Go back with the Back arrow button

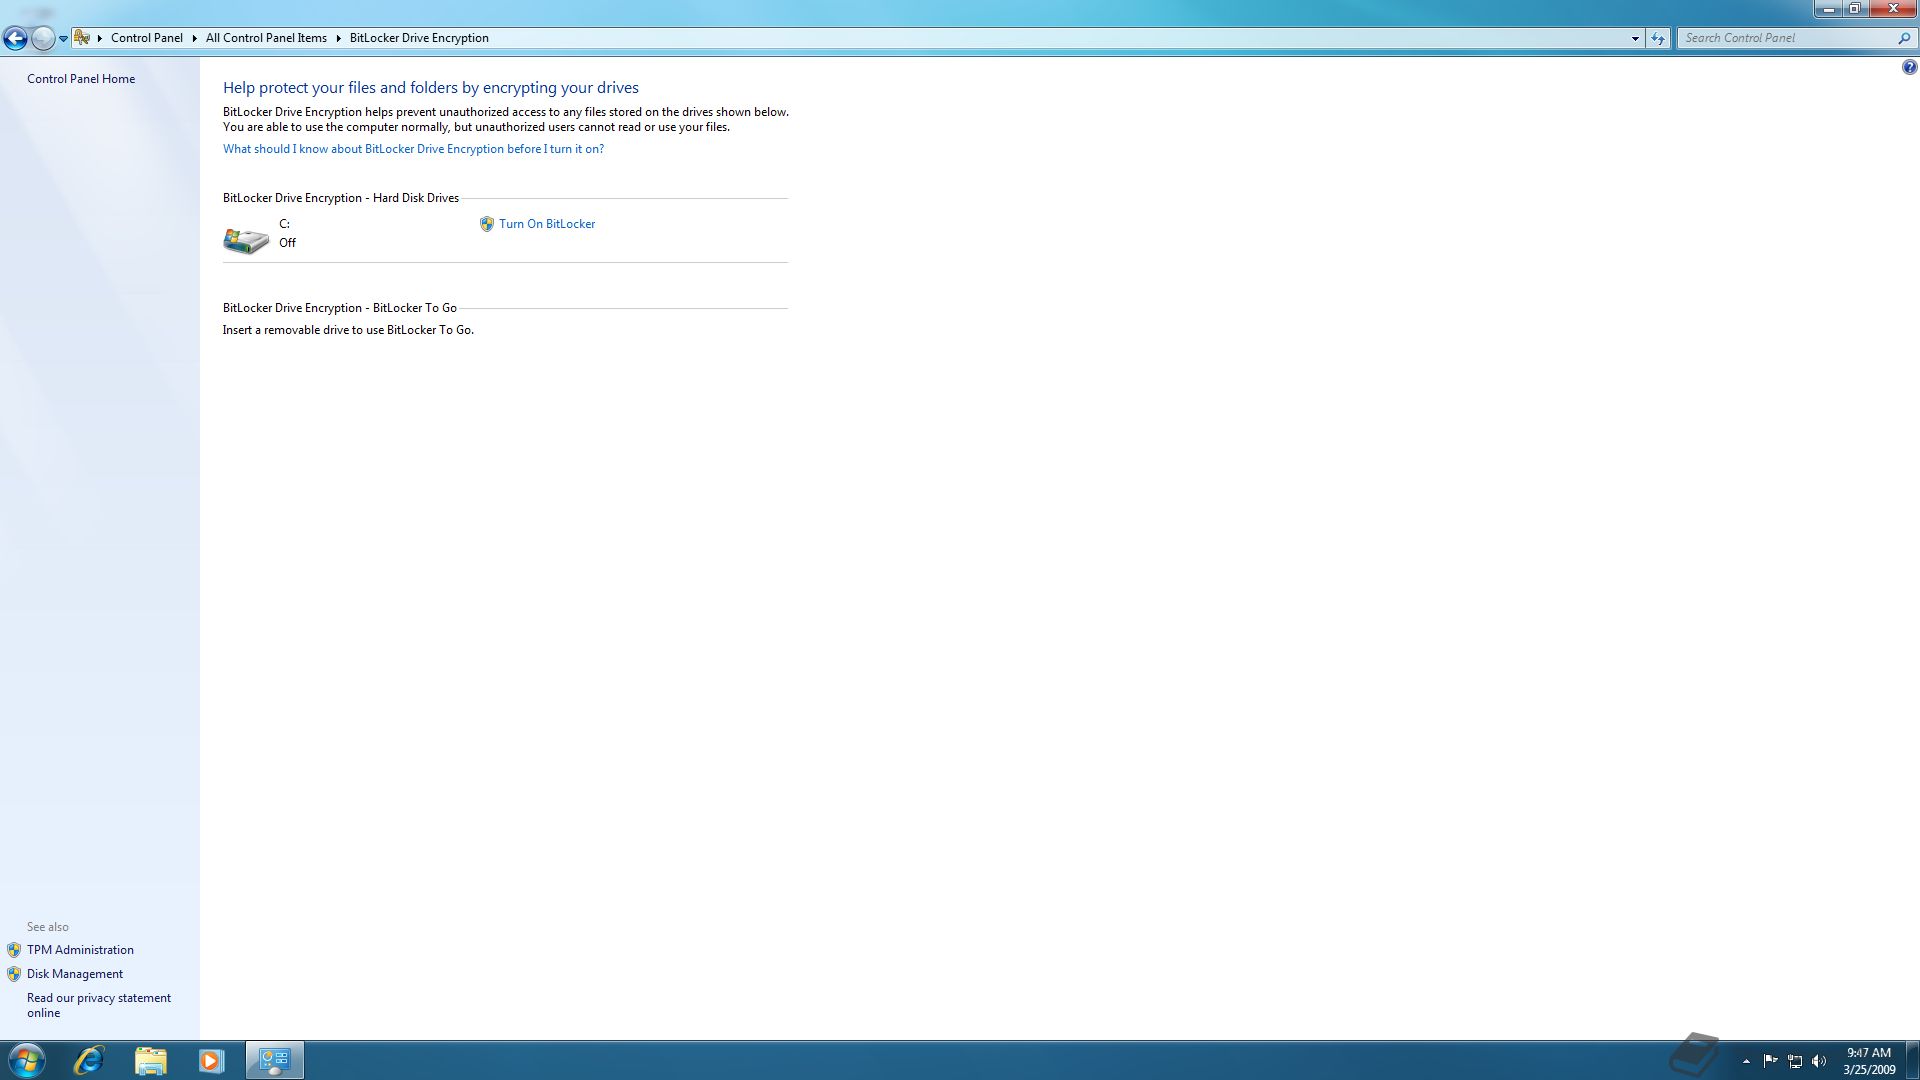[15, 38]
